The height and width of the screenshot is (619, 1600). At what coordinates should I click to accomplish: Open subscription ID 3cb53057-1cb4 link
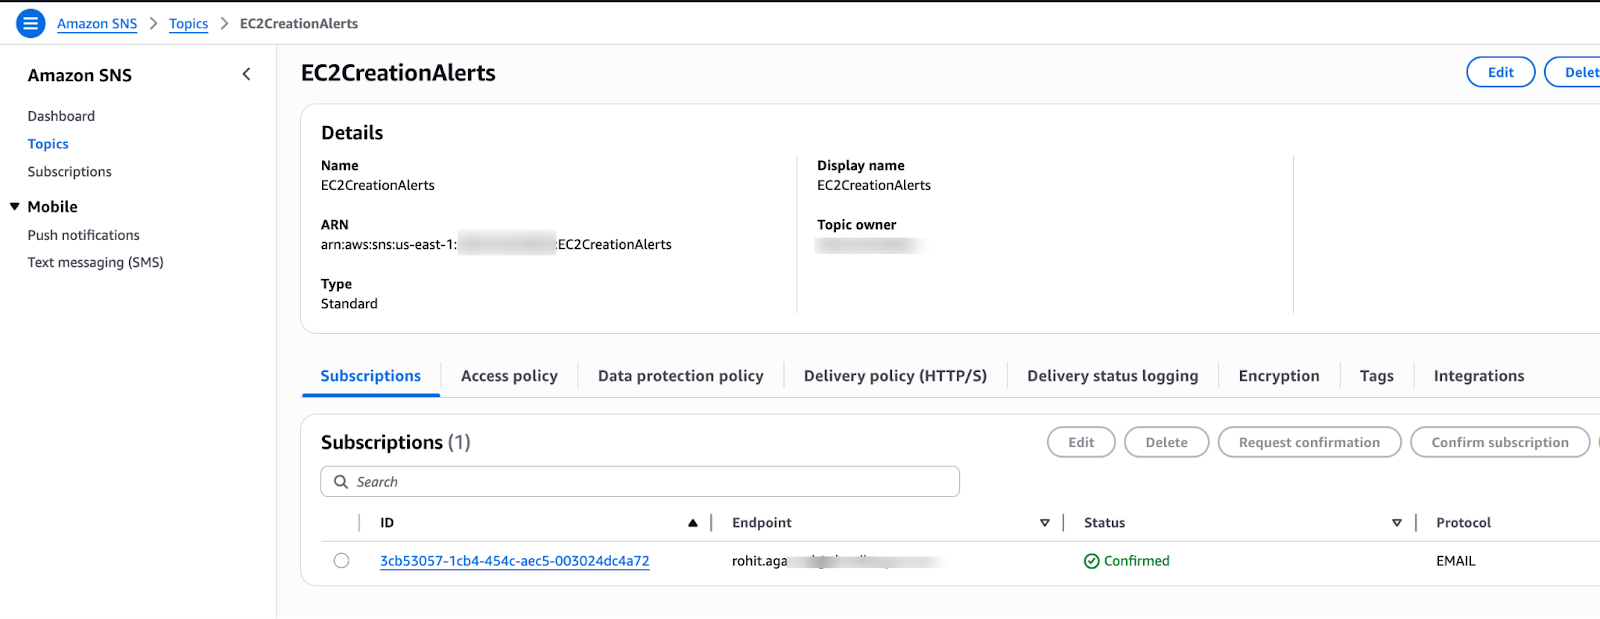pos(514,561)
